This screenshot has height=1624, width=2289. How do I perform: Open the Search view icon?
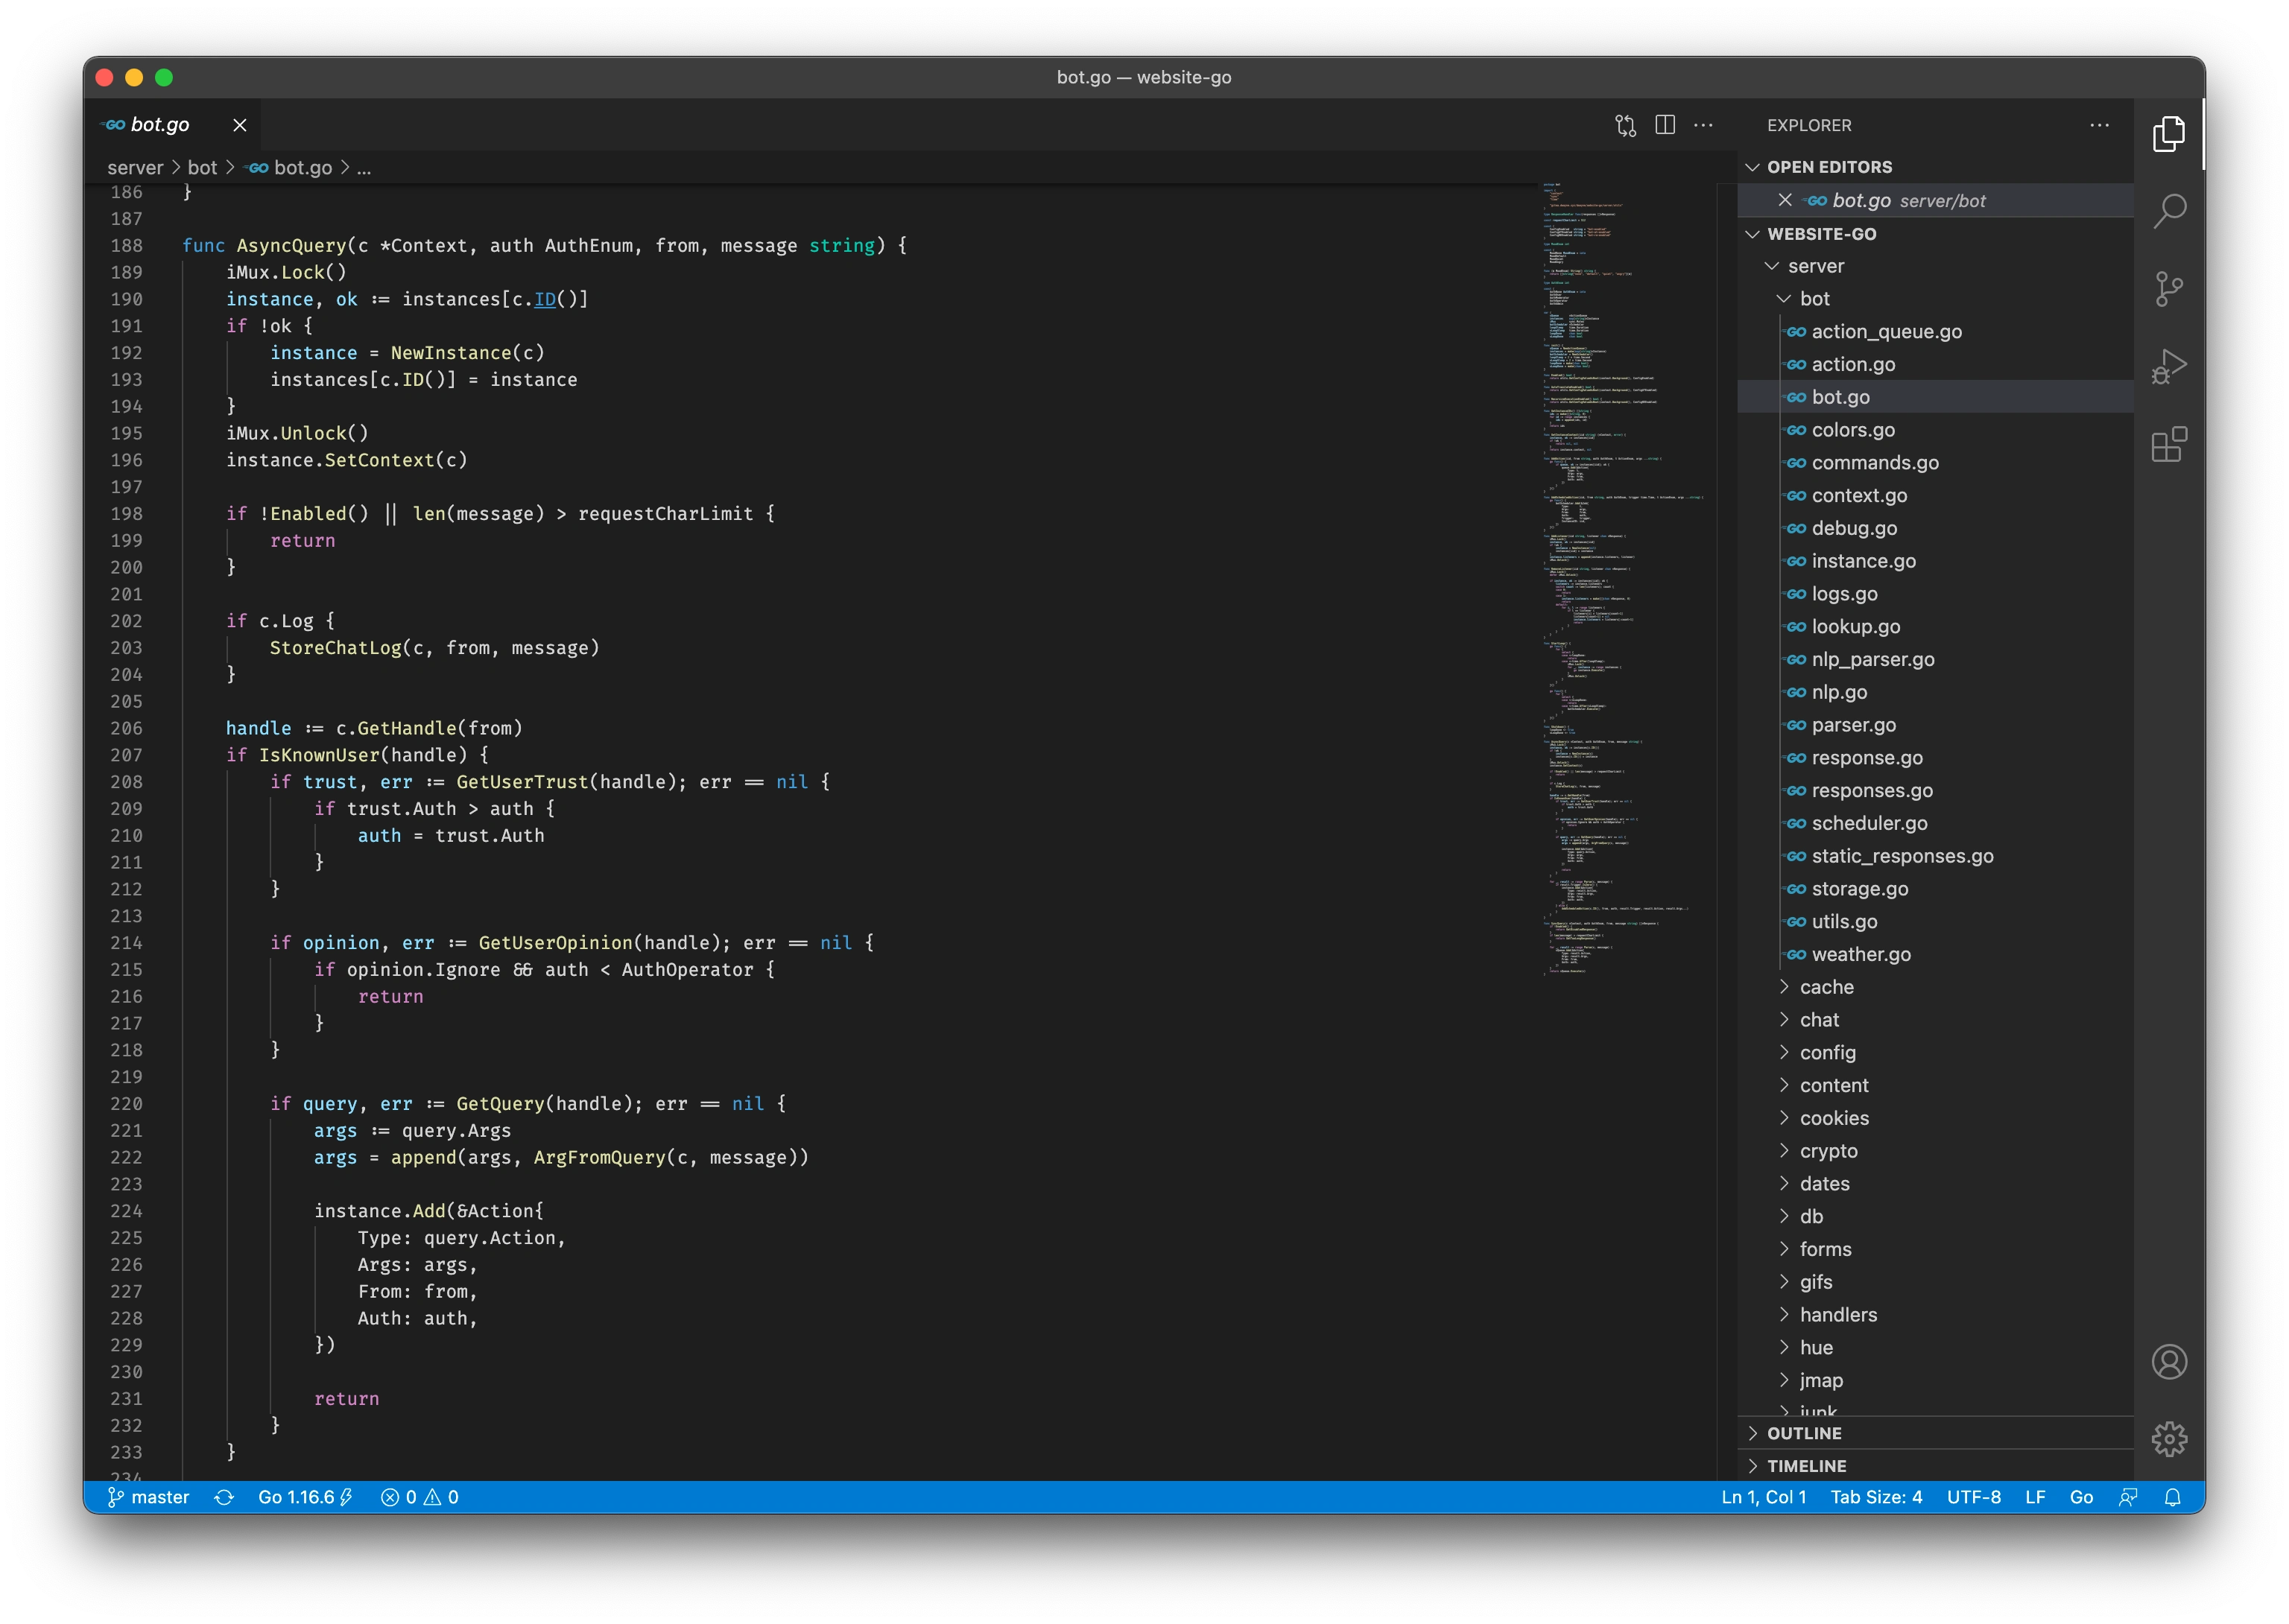coord(2168,211)
